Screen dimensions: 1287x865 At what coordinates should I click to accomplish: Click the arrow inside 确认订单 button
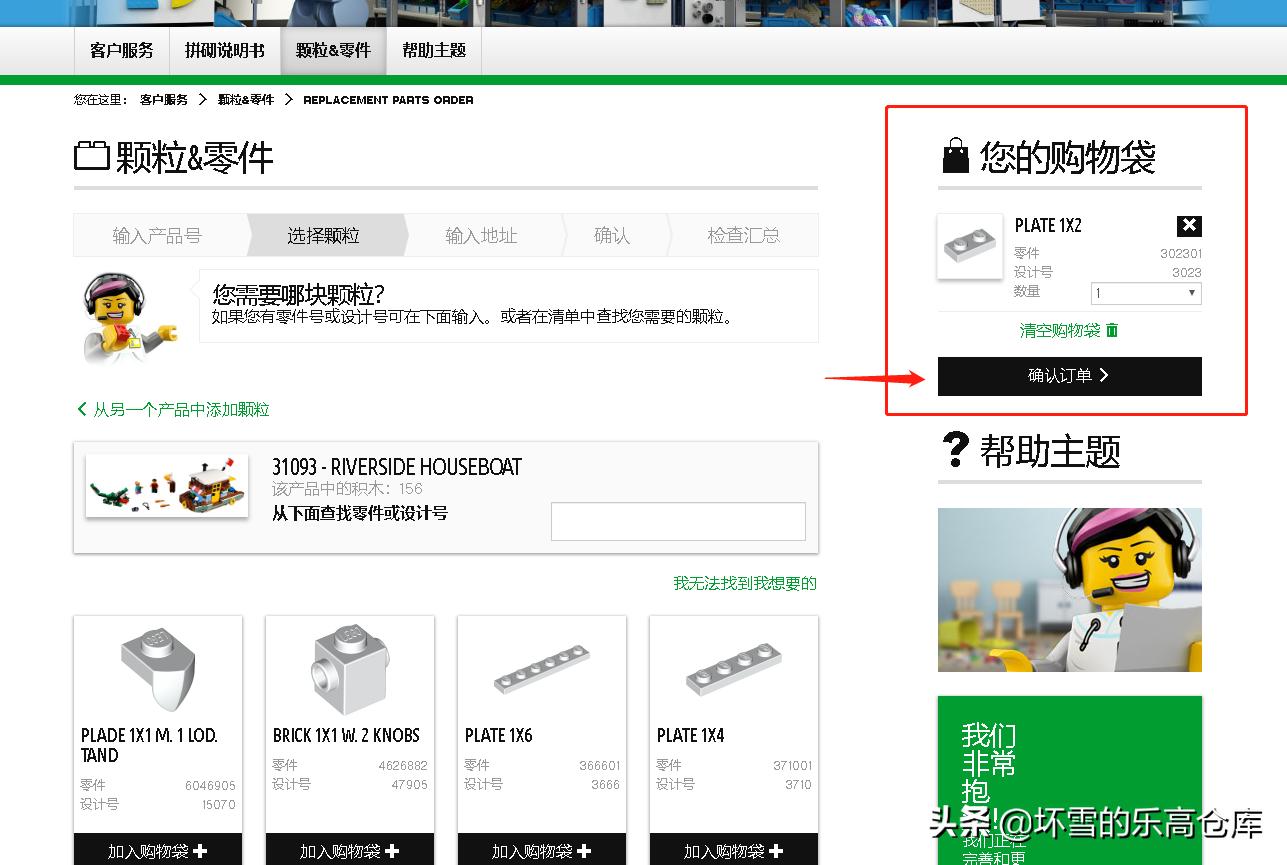click(1104, 376)
